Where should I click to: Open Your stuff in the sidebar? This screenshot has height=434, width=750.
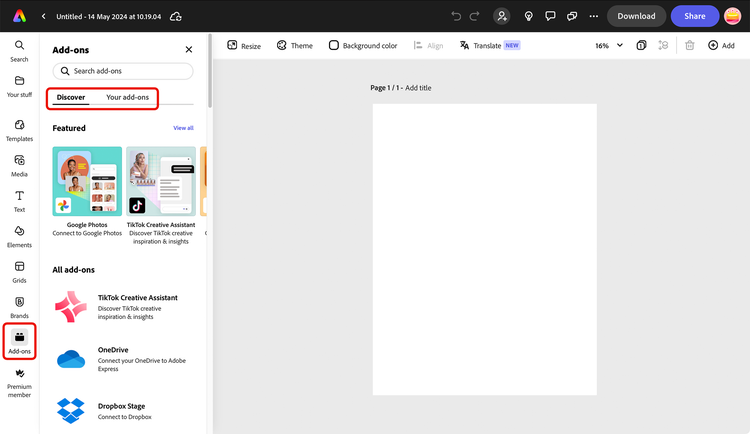[19, 87]
